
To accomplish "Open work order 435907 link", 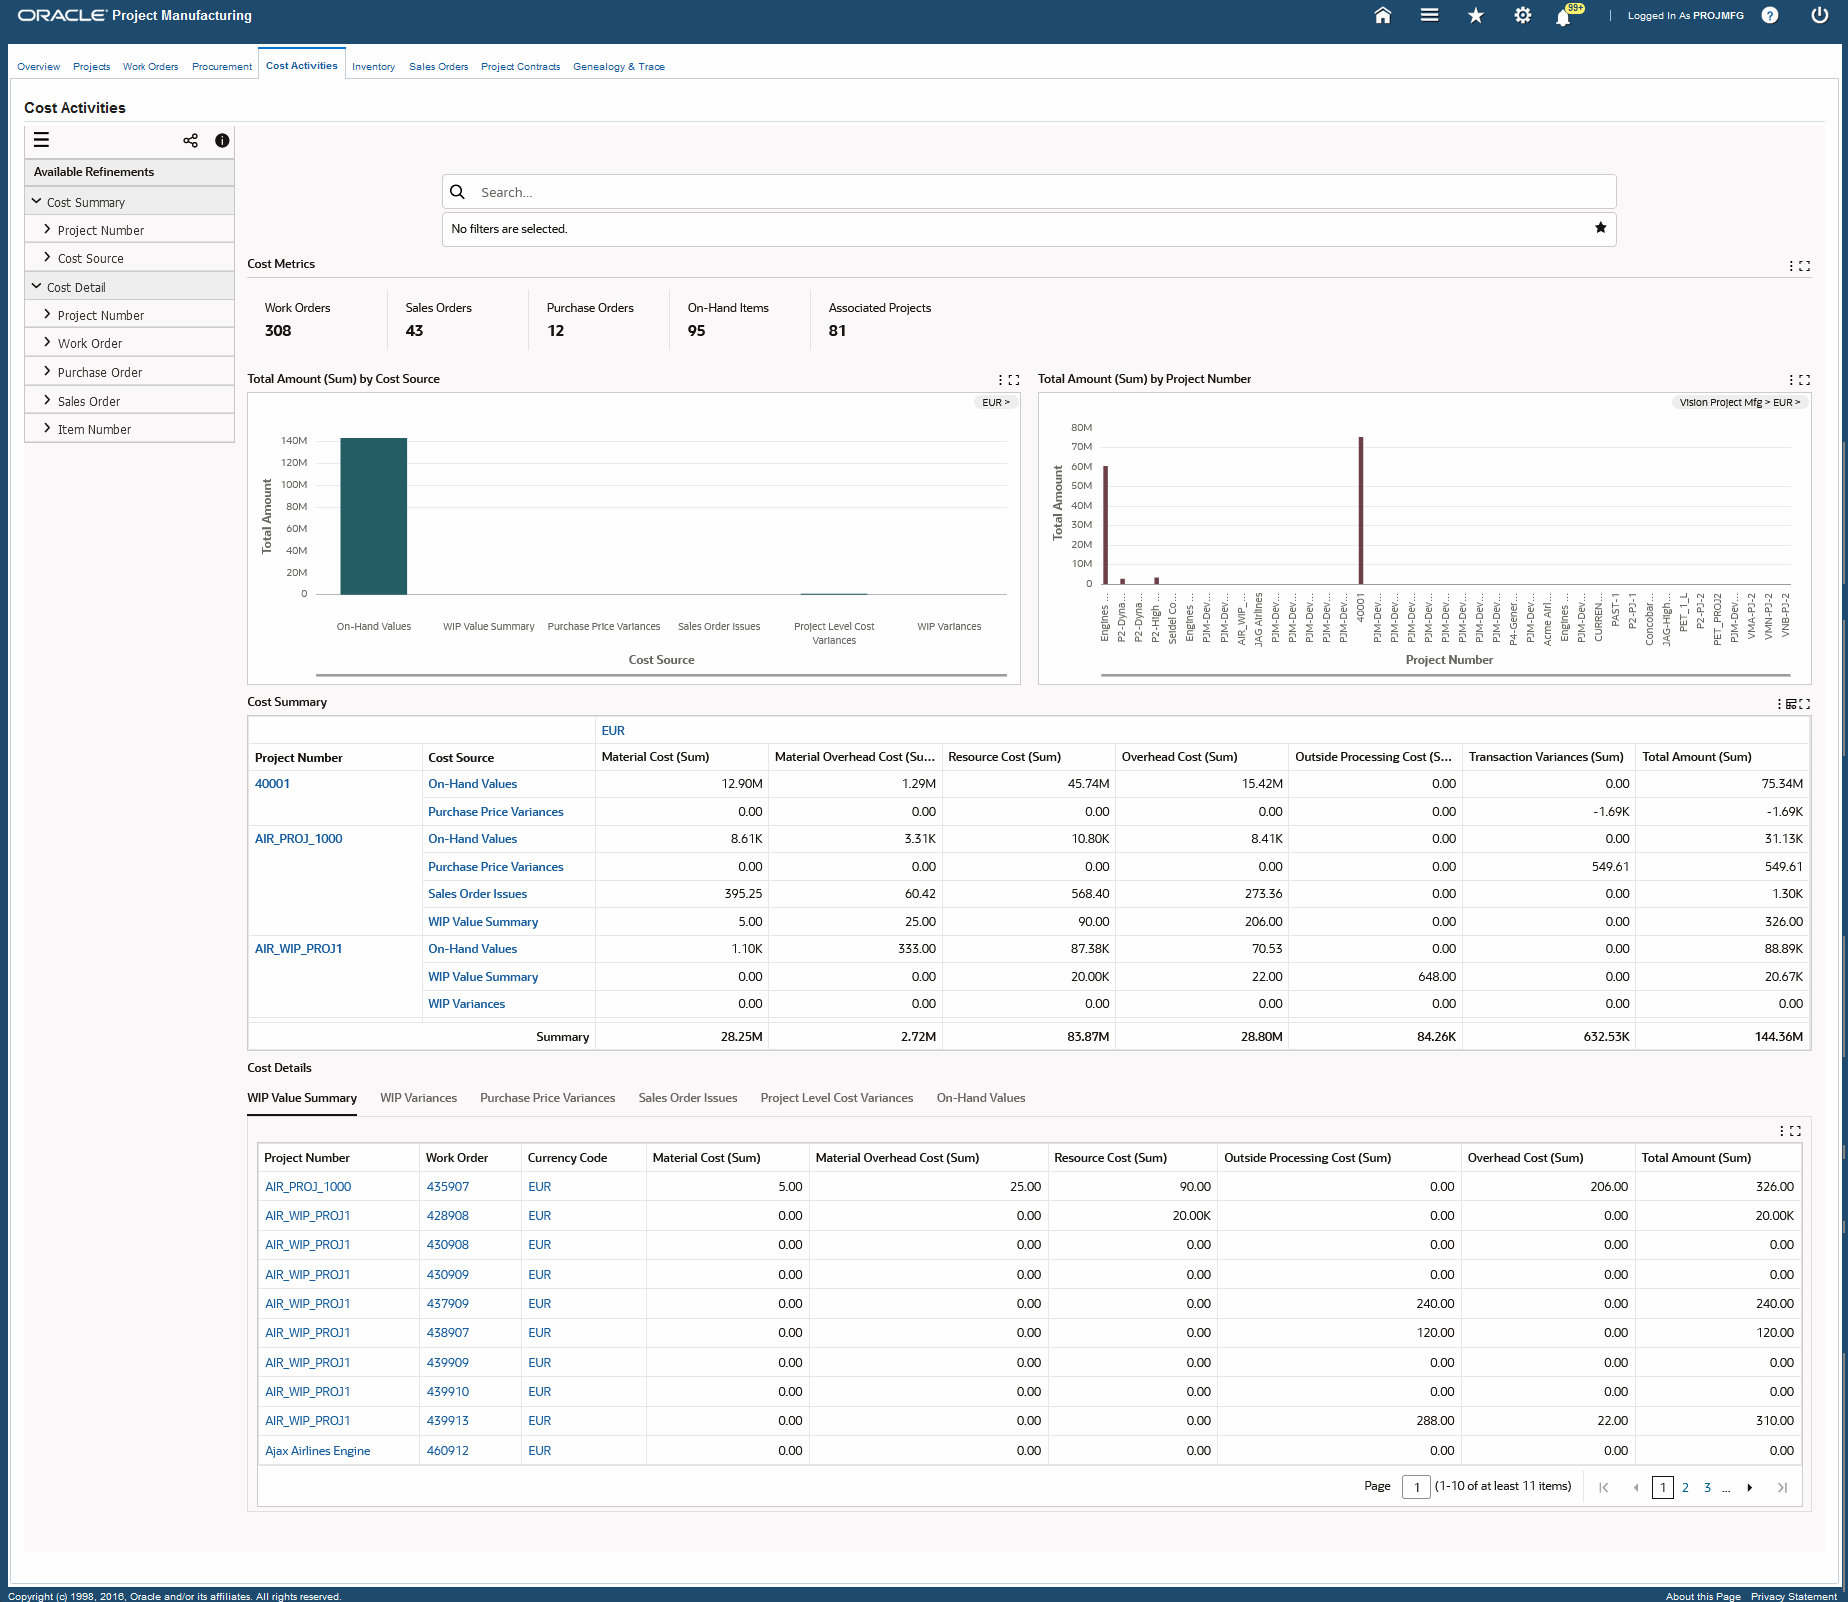I will pyautogui.click(x=447, y=1187).
